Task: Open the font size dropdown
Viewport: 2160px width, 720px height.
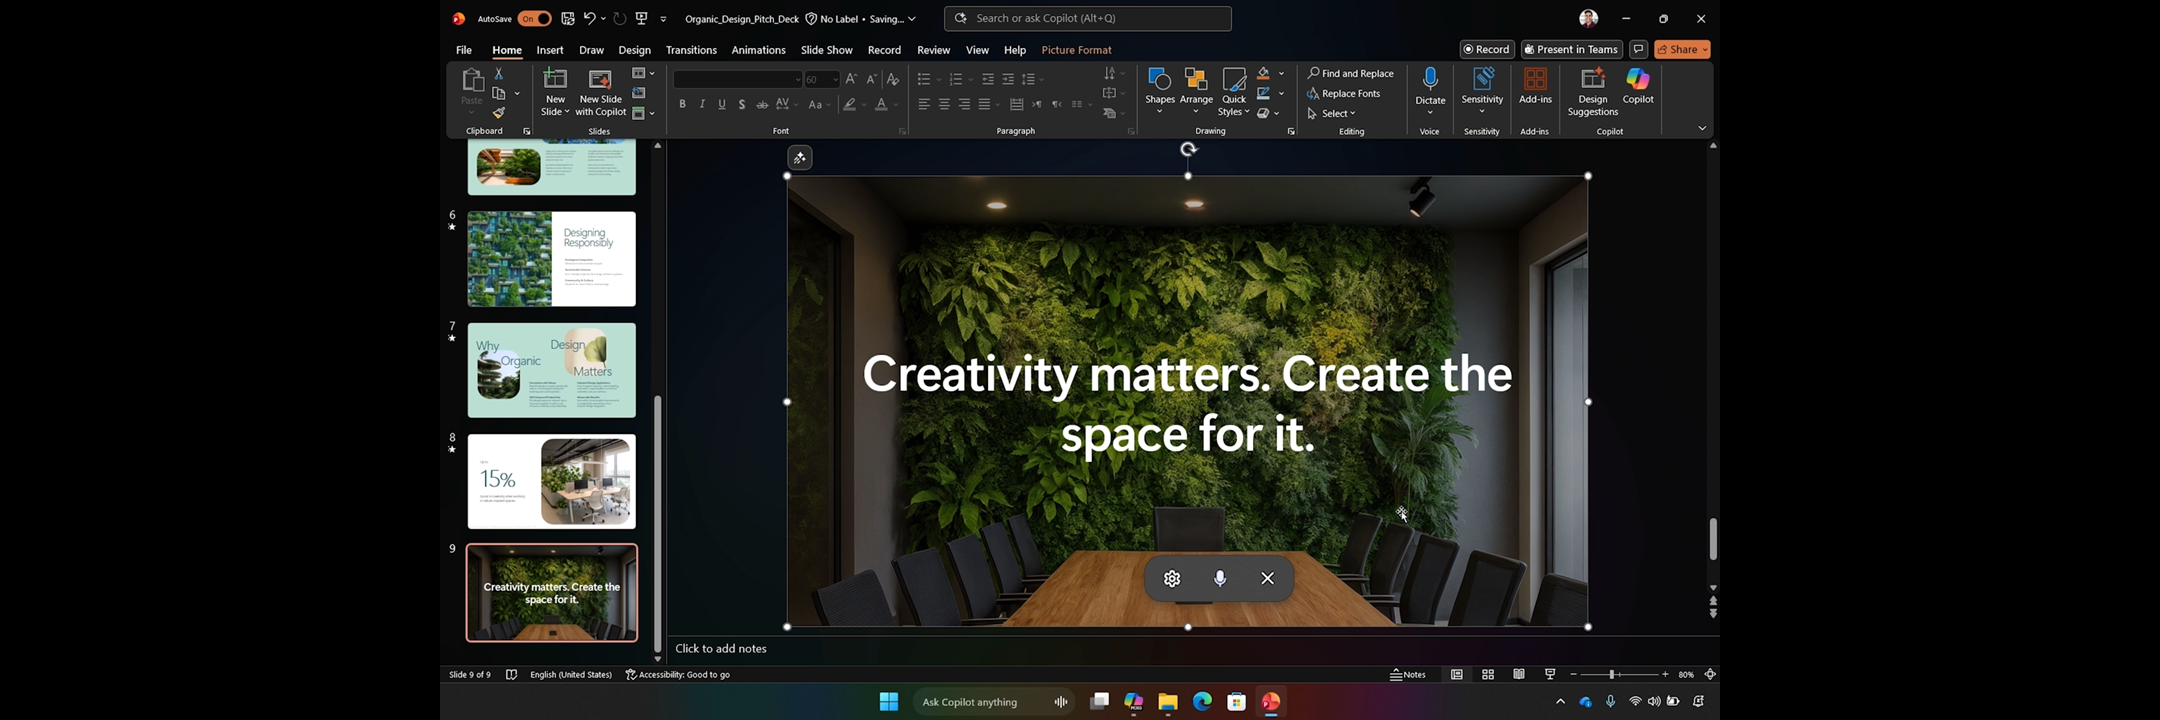Action: click(835, 80)
